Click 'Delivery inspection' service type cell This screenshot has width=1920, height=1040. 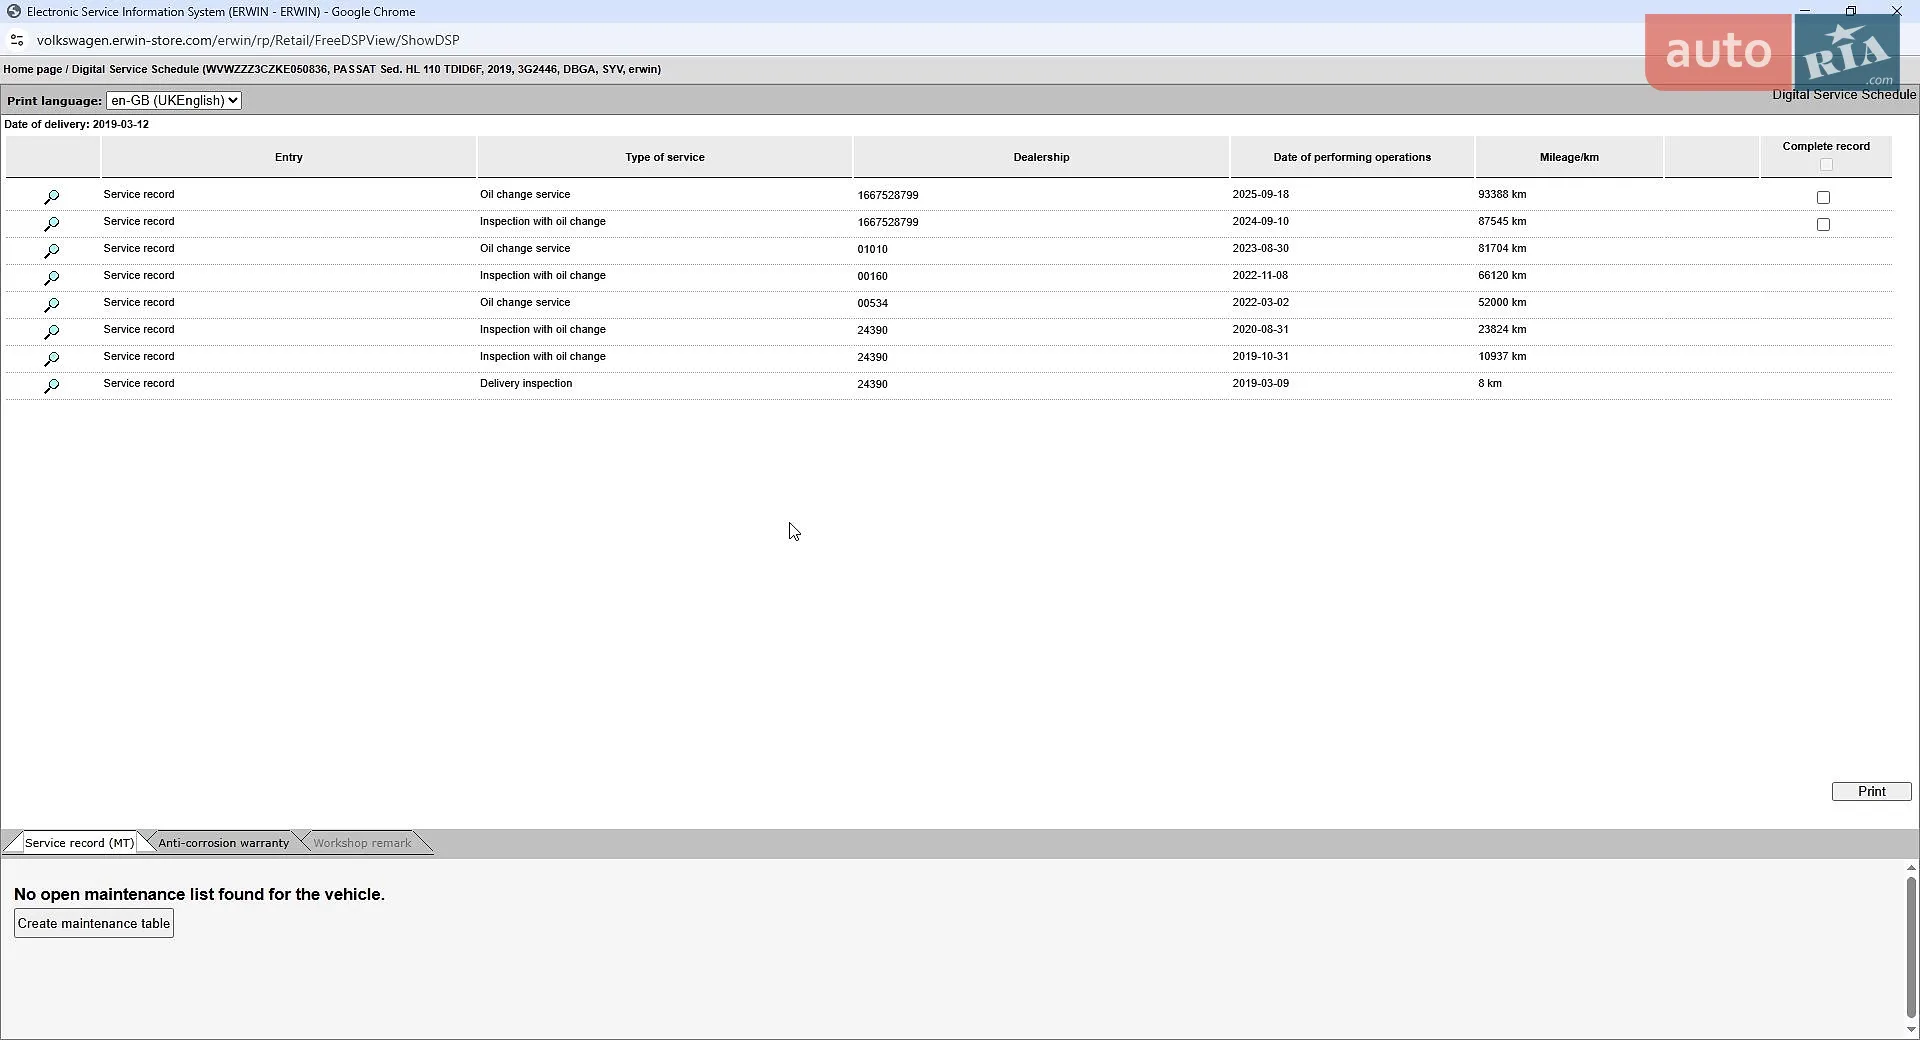click(526, 383)
